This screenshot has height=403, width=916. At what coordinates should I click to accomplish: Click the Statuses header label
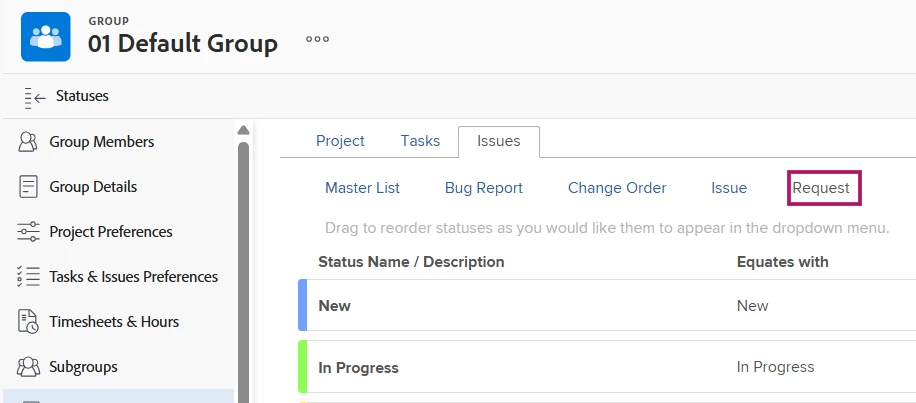82,96
